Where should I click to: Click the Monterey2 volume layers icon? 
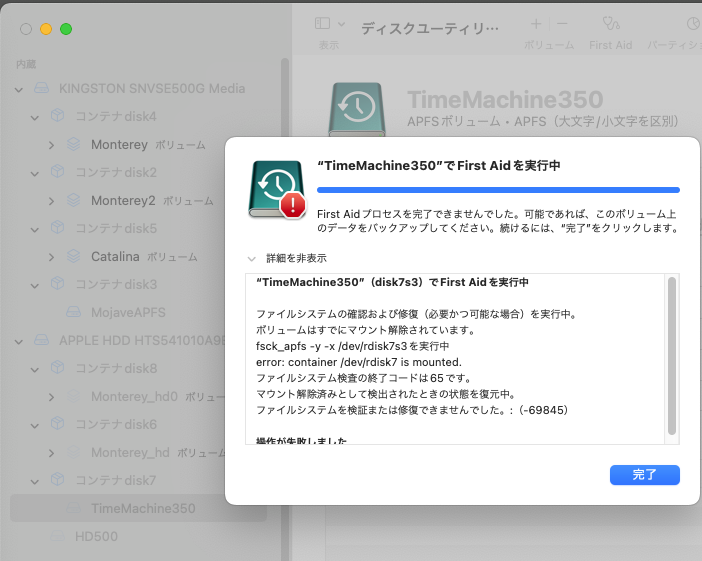point(73,200)
